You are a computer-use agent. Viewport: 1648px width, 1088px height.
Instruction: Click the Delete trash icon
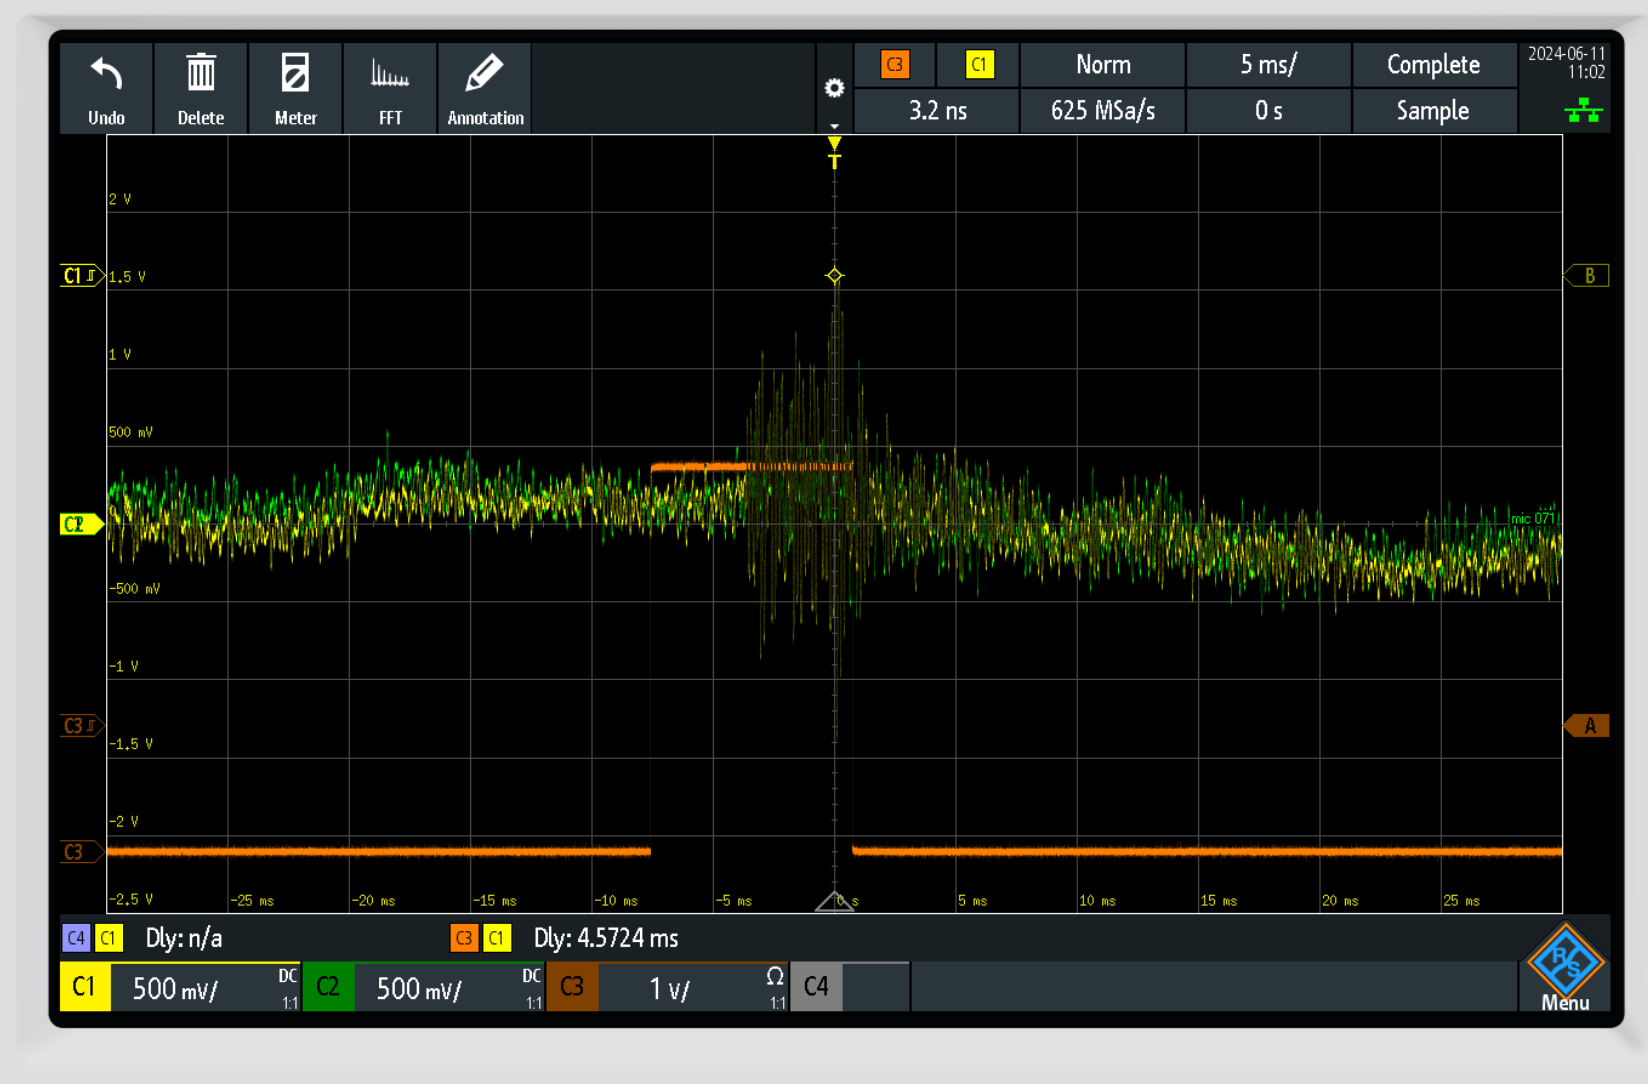[x=201, y=75]
